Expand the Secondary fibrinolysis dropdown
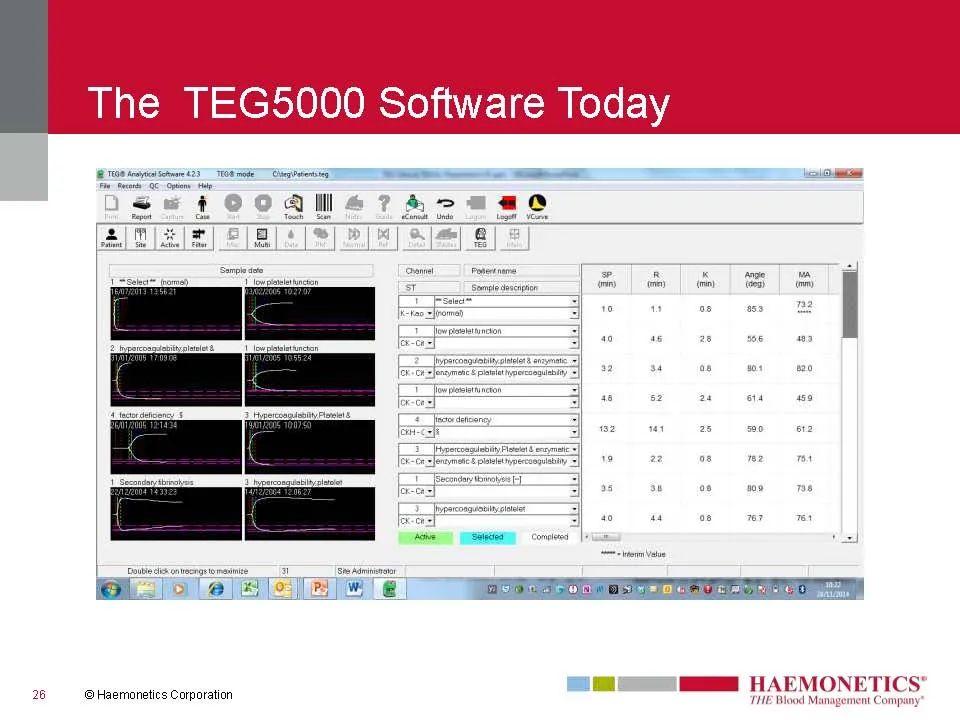The height and width of the screenshot is (720, 960). tap(574, 479)
